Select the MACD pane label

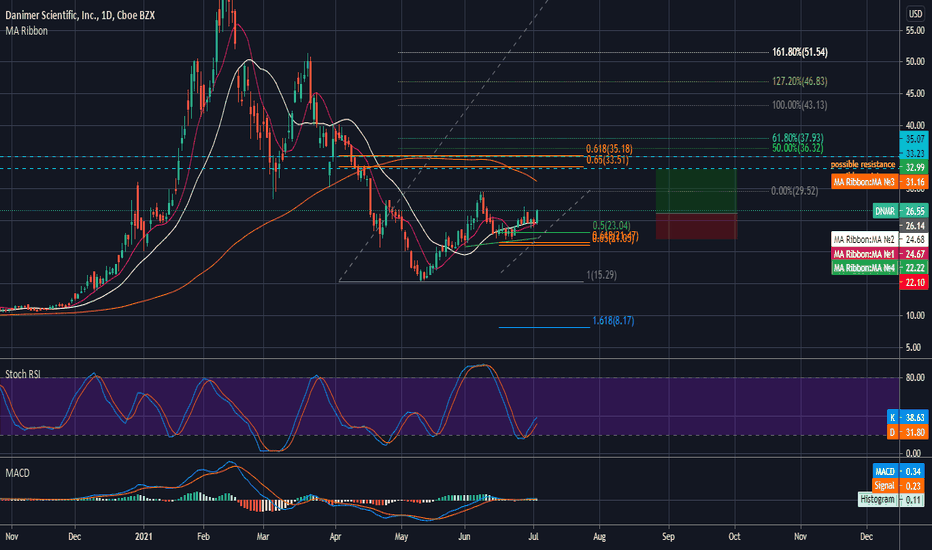(18, 473)
